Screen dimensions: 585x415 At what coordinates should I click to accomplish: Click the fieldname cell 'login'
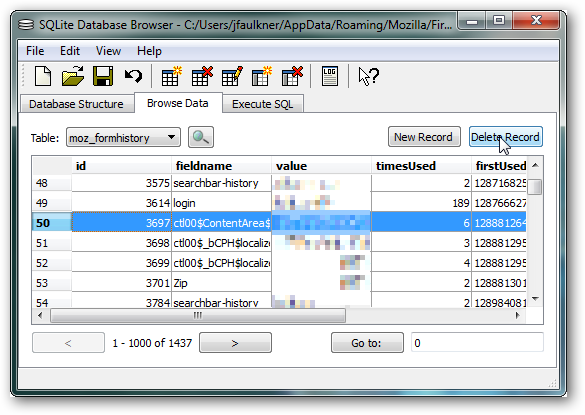pyautogui.click(x=221, y=203)
